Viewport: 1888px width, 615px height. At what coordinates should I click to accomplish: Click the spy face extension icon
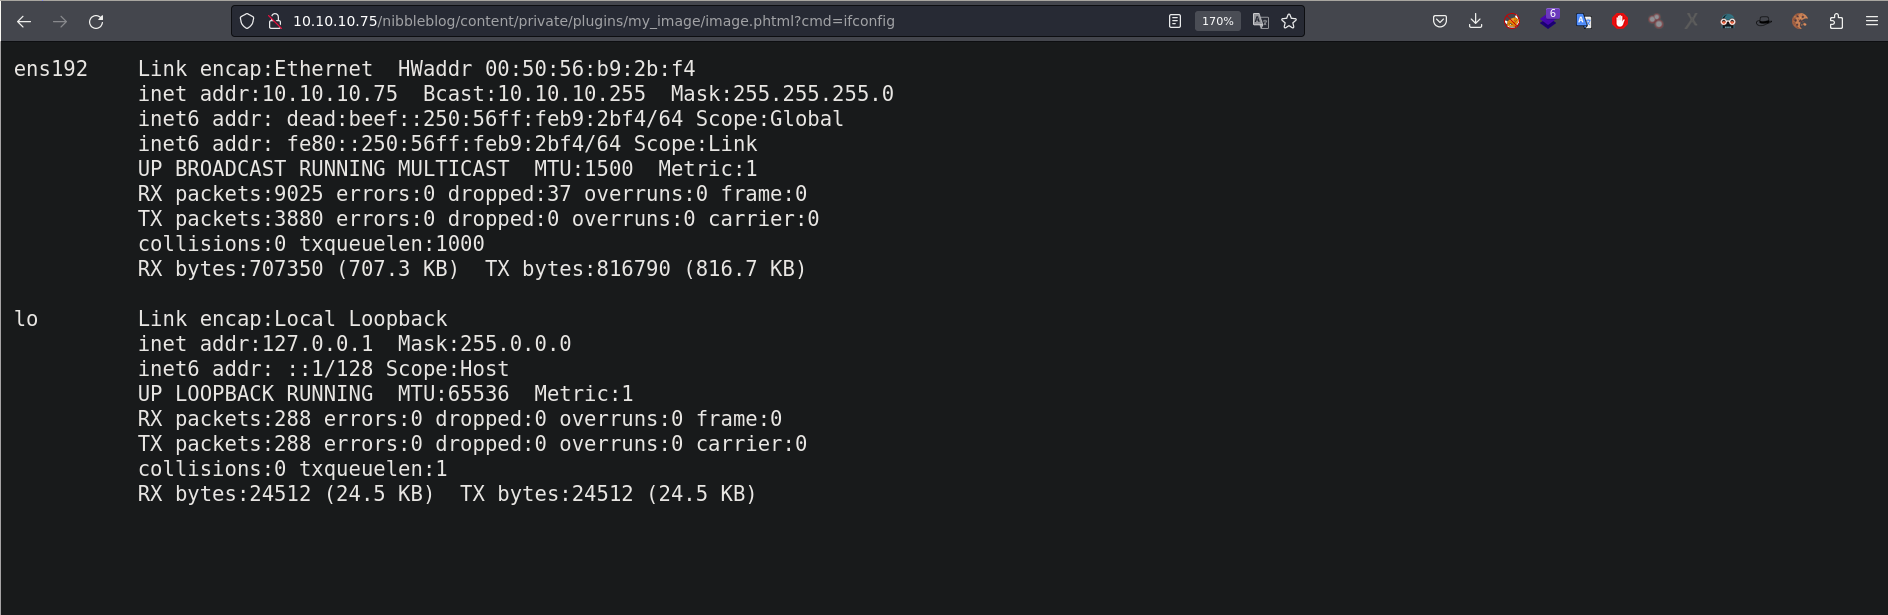[1728, 21]
